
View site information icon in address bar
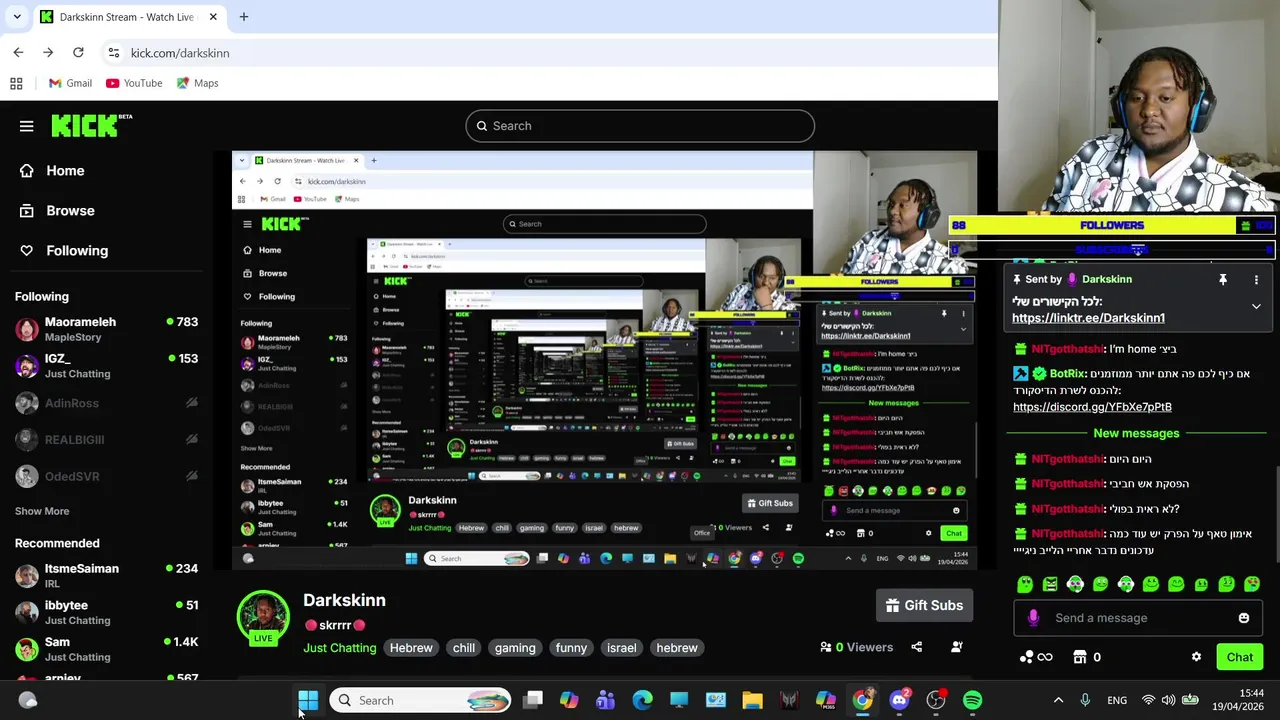pyautogui.click(x=114, y=53)
